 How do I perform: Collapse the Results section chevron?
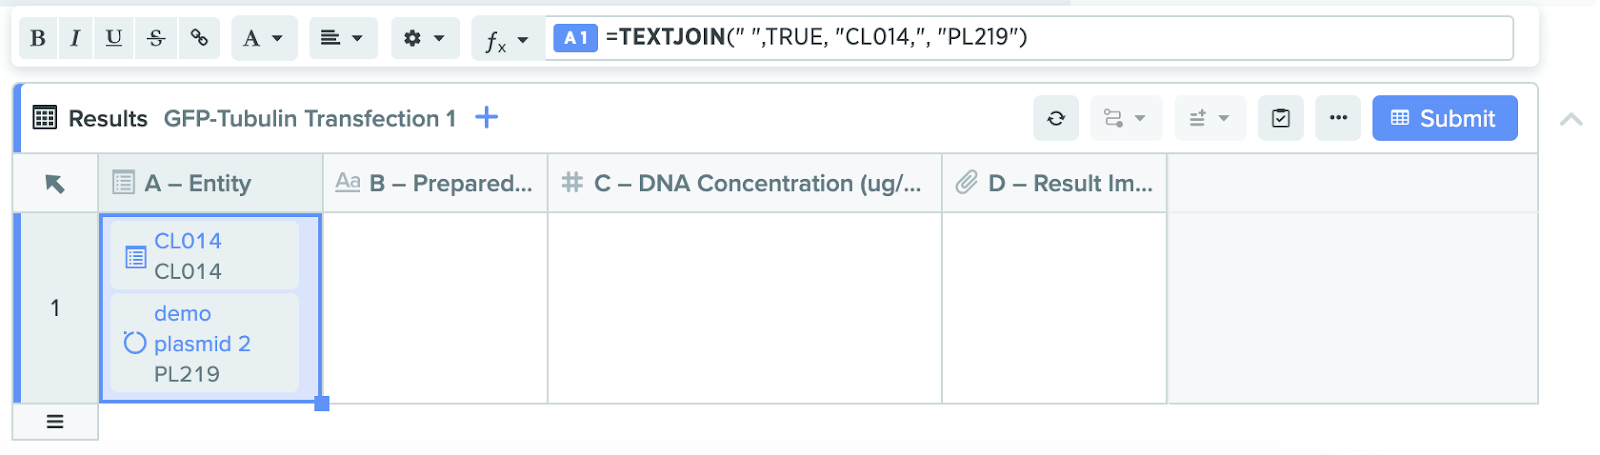coord(1571,120)
